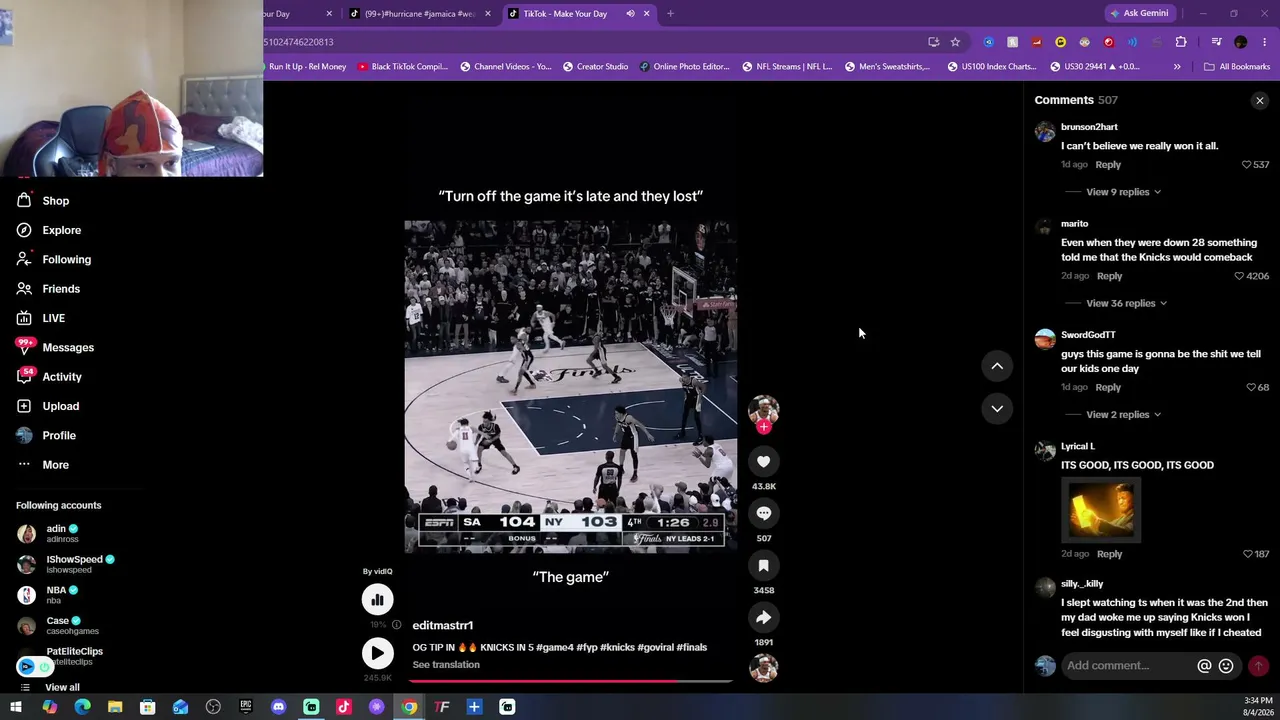Open a new browser tab
Image resolution: width=1280 pixels, height=720 pixels.
670,14
